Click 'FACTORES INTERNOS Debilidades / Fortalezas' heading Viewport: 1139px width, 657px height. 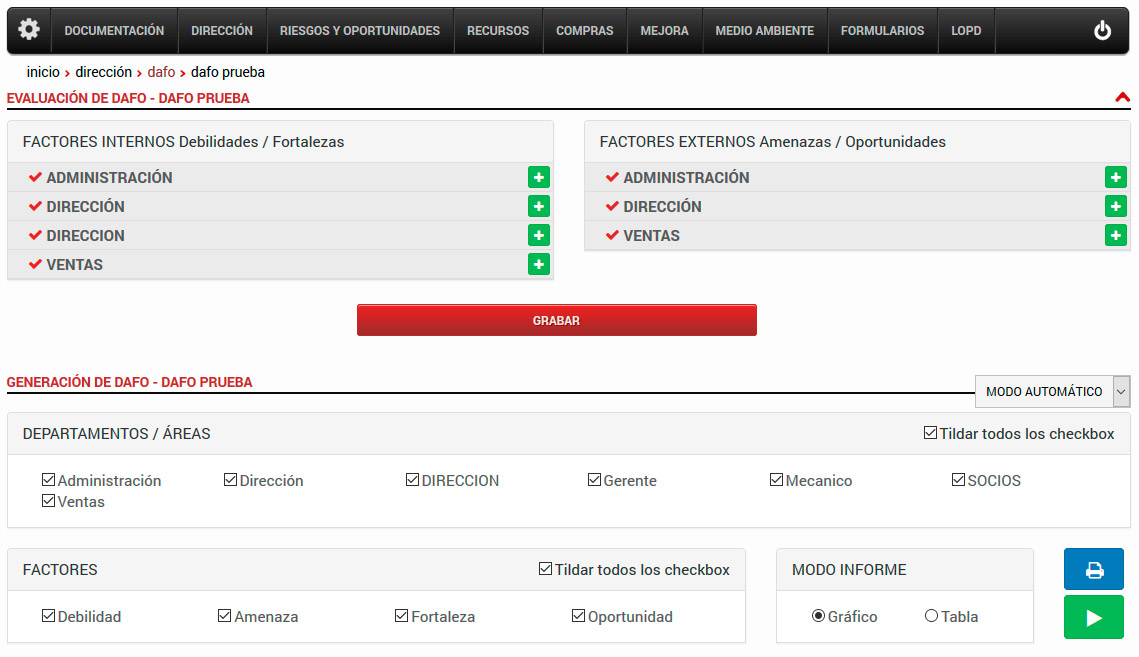pos(183,142)
